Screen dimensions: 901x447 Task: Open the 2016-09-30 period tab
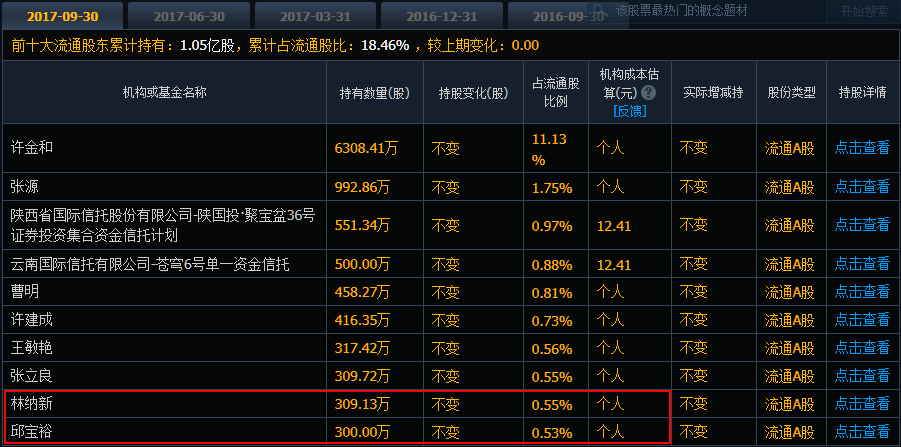(562, 15)
